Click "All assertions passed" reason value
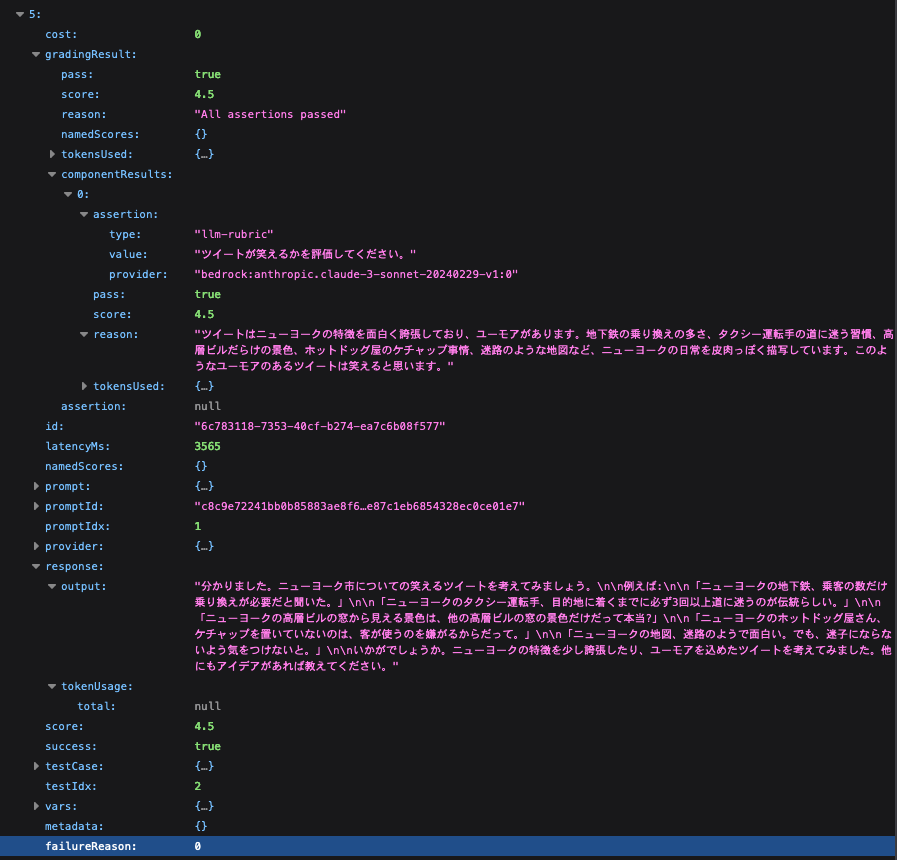 [270, 114]
